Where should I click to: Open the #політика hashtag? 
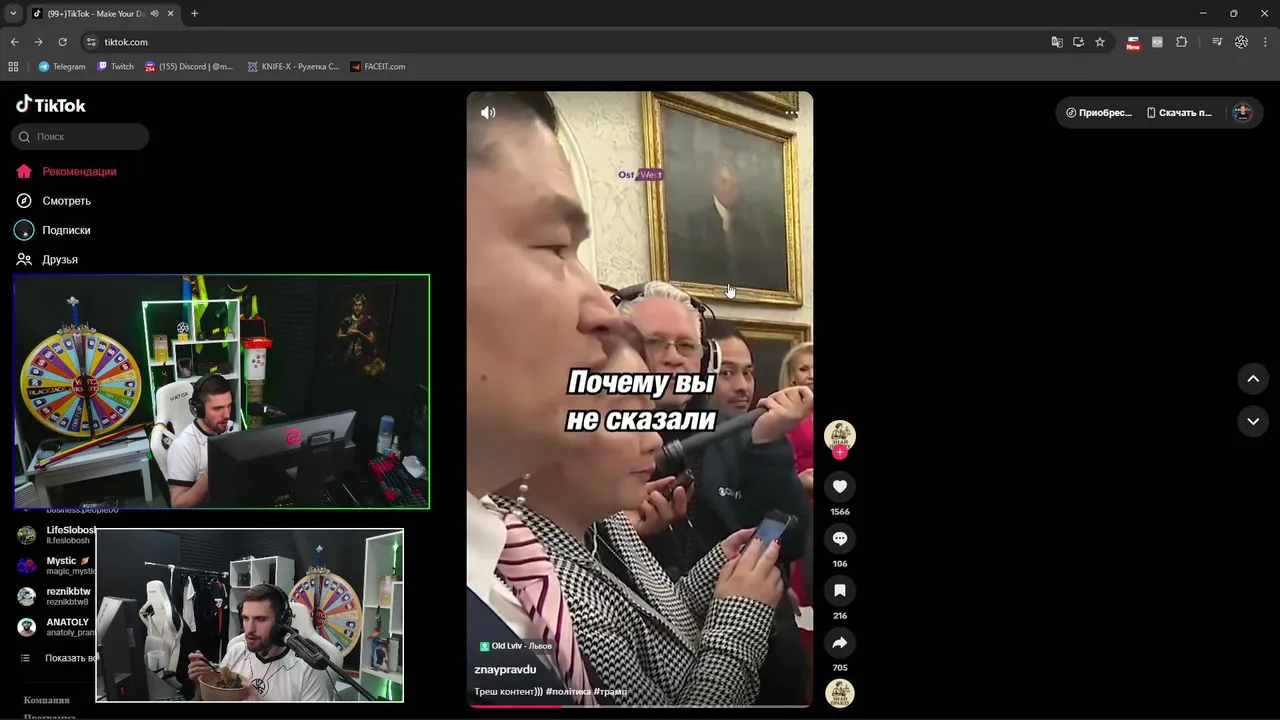coord(567,692)
